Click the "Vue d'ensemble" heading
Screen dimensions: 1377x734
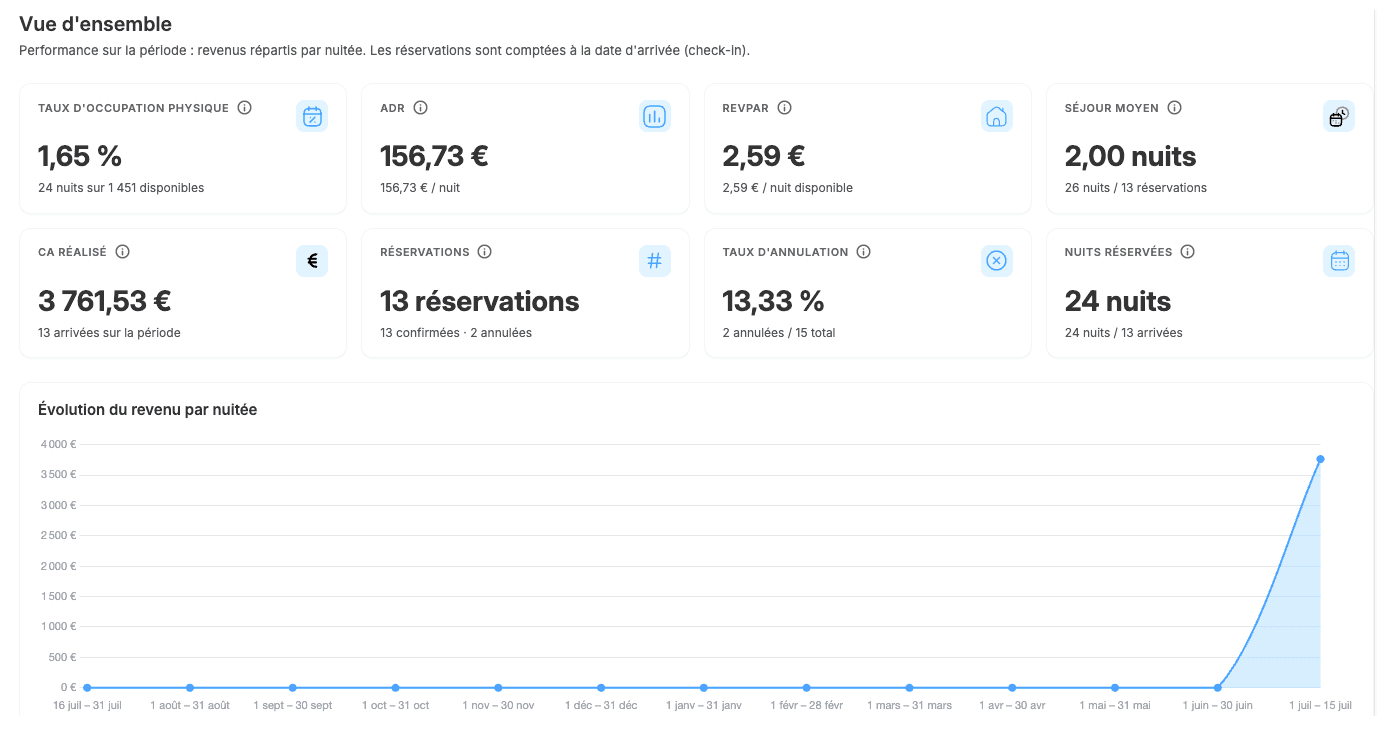[96, 25]
